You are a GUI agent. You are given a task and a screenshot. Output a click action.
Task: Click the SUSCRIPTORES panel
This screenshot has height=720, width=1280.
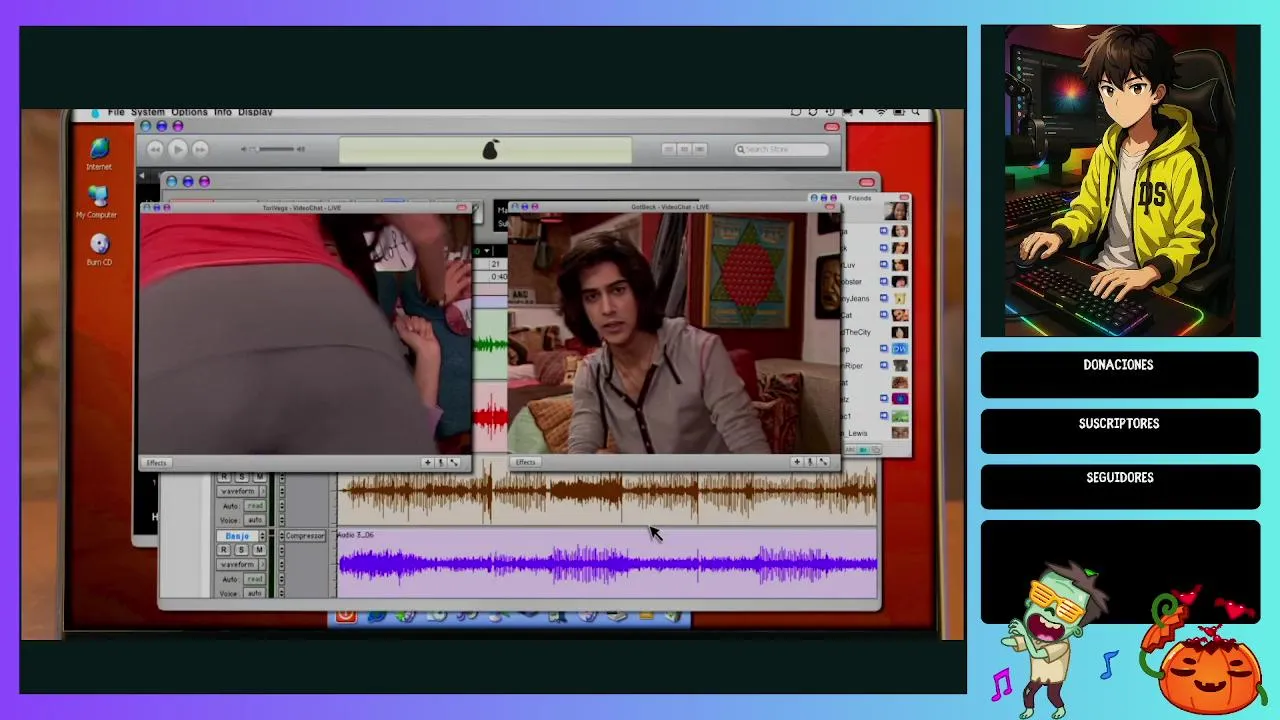point(1119,431)
